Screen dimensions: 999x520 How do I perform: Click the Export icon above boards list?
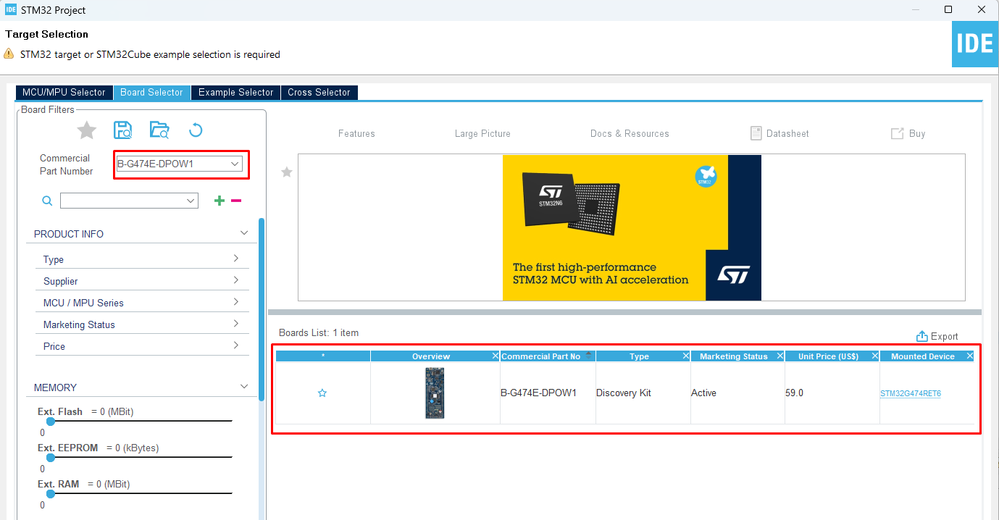click(x=922, y=336)
